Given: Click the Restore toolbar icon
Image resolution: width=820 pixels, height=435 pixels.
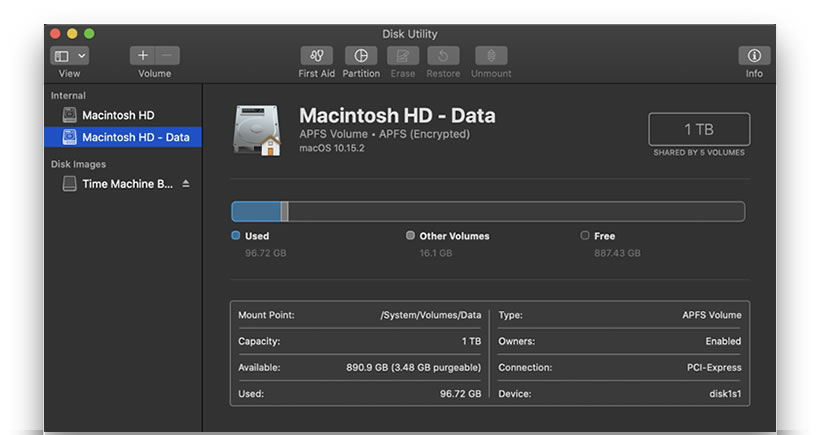Looking at the screenshot, I should pos(443,55).
